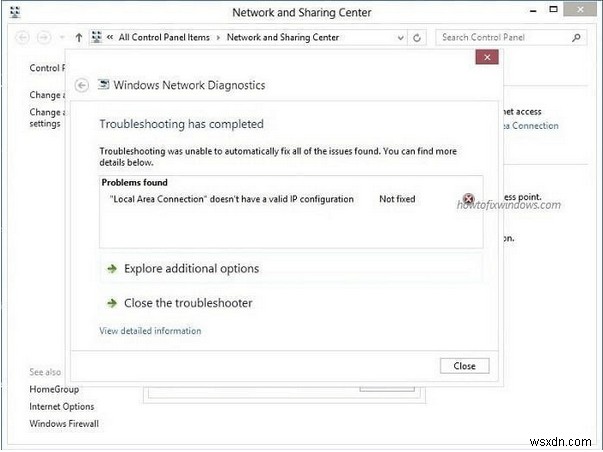Viewport: 603px width, 452px height.
Task: Click the window icon in title bar
Action: coord(14,12)
